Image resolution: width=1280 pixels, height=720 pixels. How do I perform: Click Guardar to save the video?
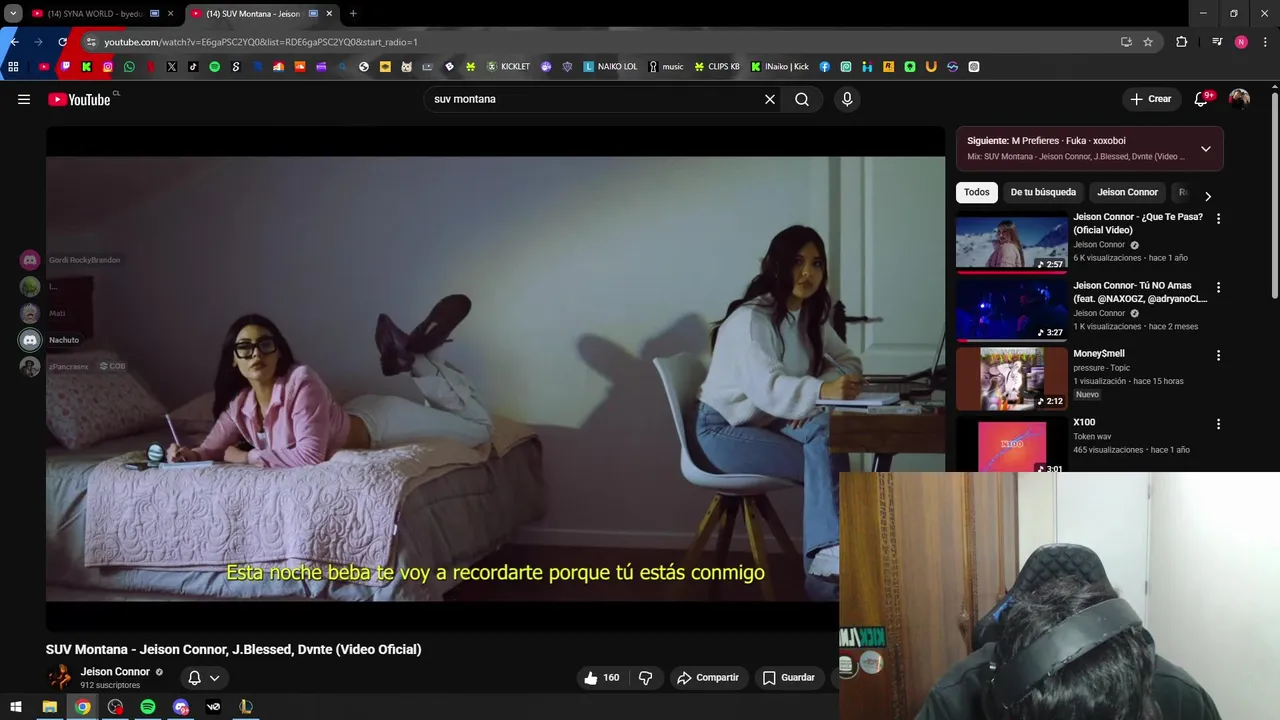tap(789, 678)
